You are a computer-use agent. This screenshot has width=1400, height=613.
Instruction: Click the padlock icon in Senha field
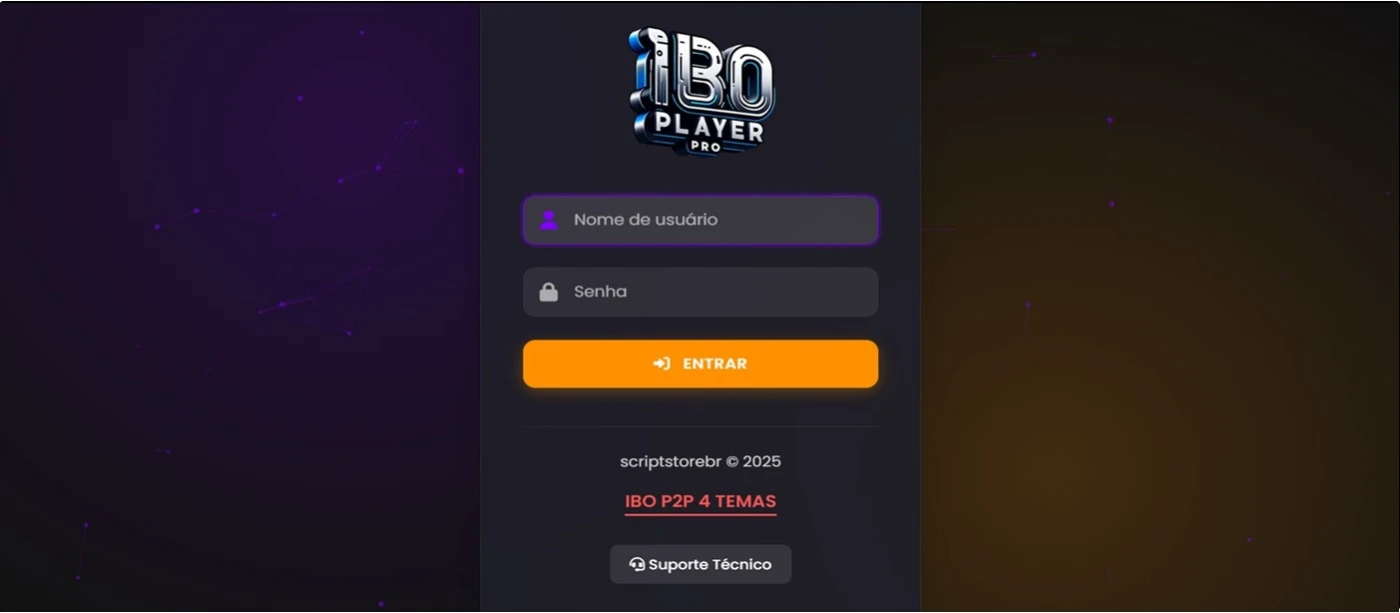[x=548, y=292]
